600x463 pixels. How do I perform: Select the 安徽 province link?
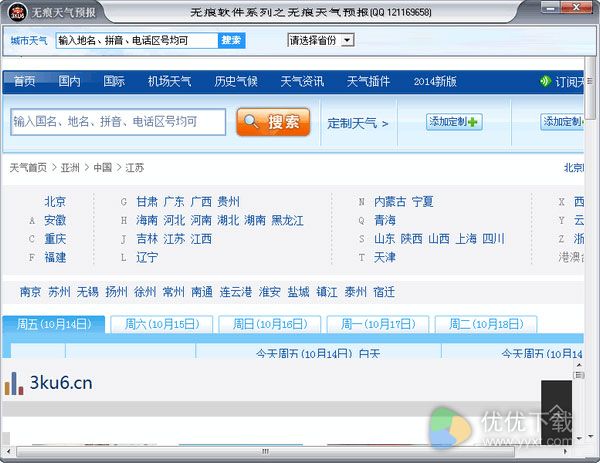point(55,220)
